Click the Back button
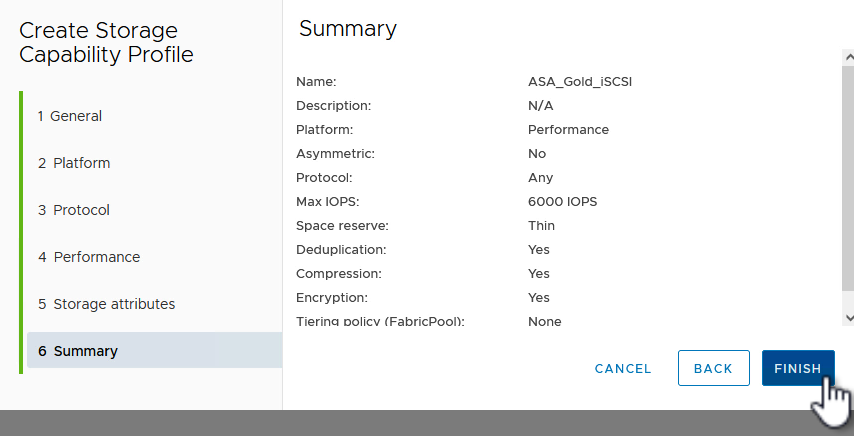 pos(713,368)
